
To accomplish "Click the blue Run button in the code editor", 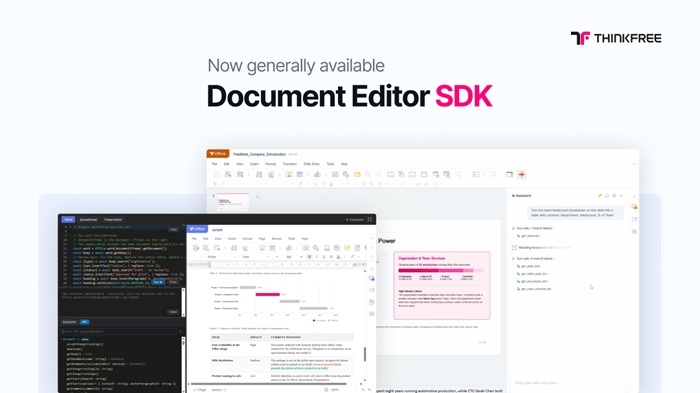I will (x=158, y=282).
